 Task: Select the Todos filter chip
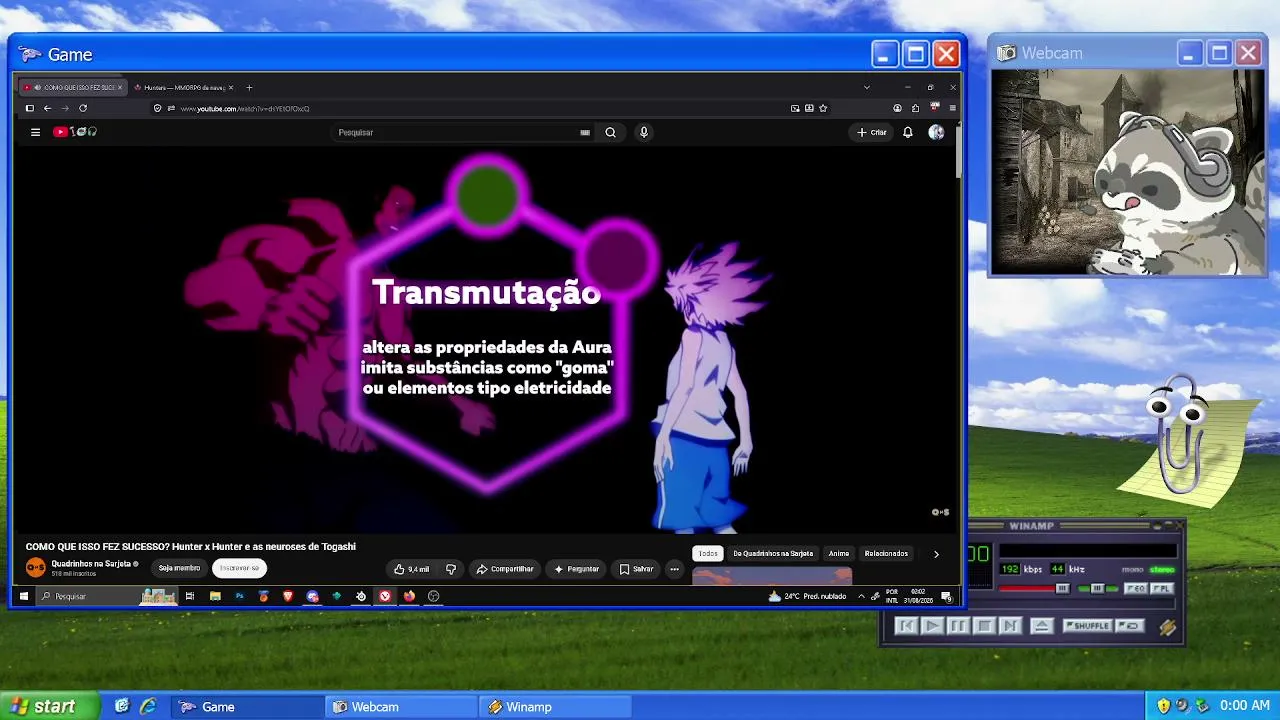click(708, 554)
